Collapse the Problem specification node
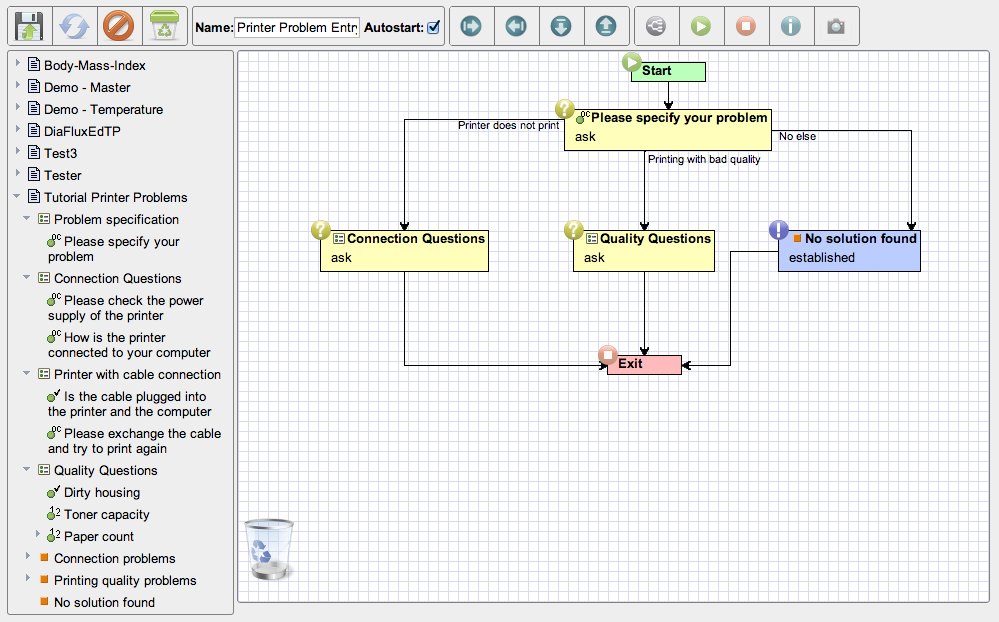999x622 pixels. [x=27, y=218]
